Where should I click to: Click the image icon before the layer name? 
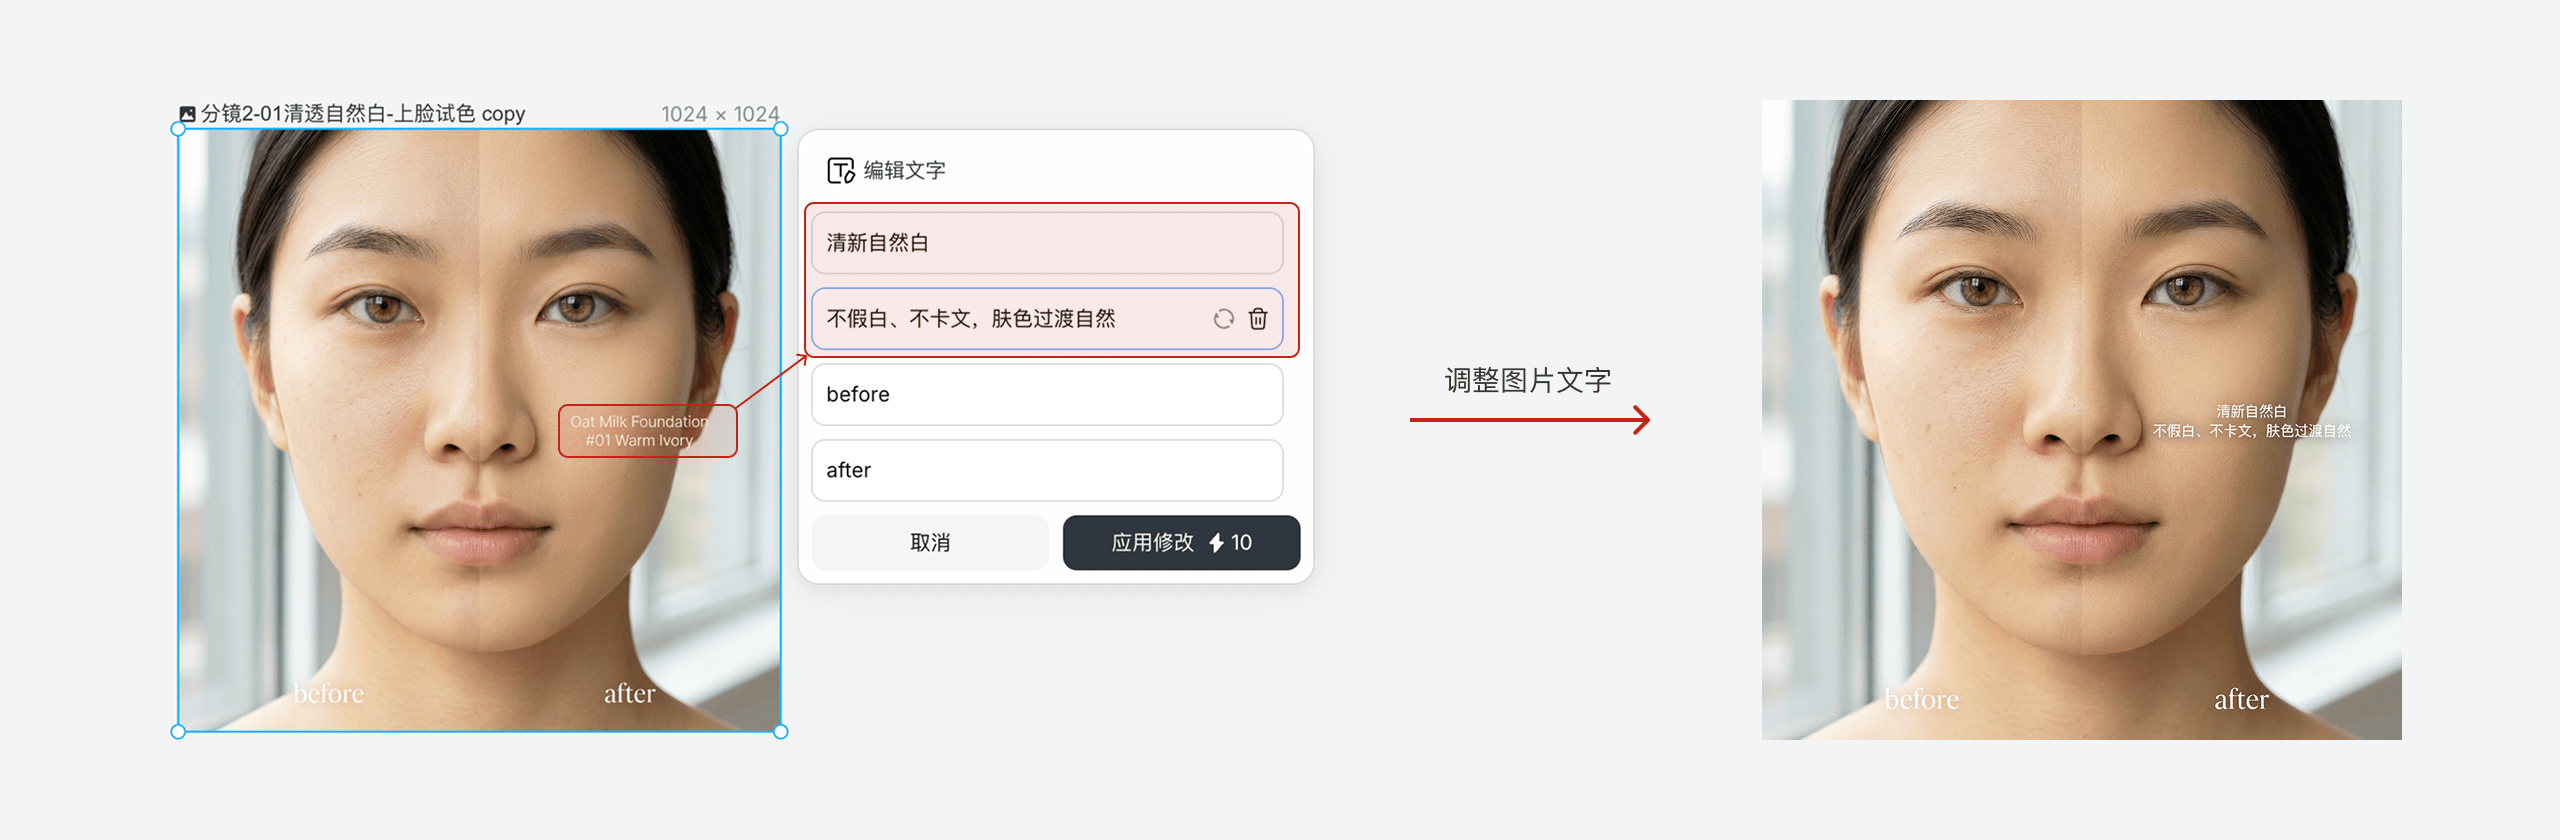(x=187, y=114)
